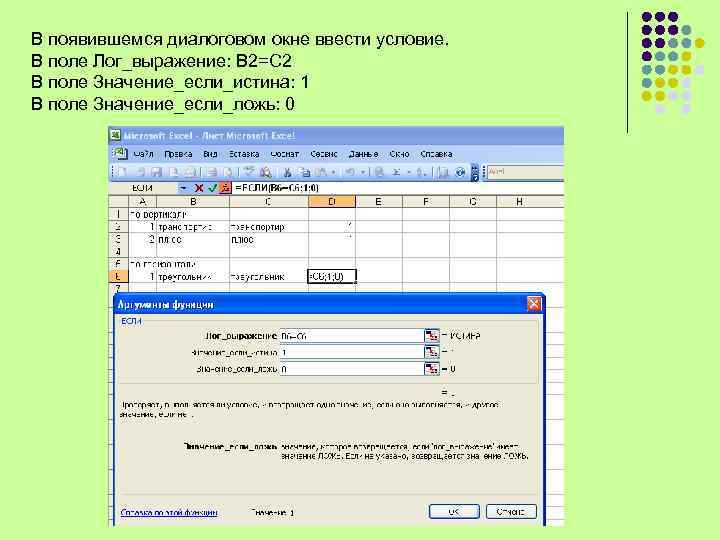Click the Cut scissors icon

[288, 172]
